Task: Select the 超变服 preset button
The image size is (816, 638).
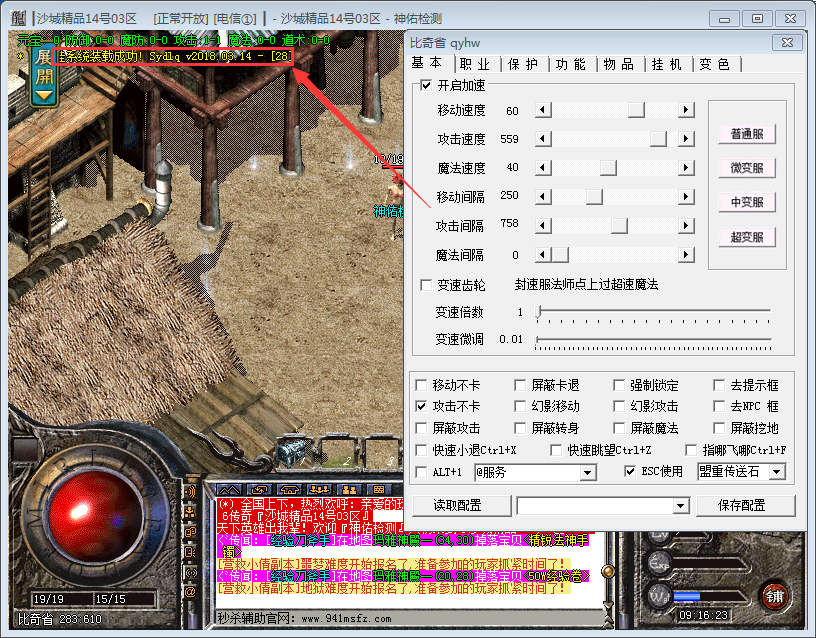Action: [747, 237]
